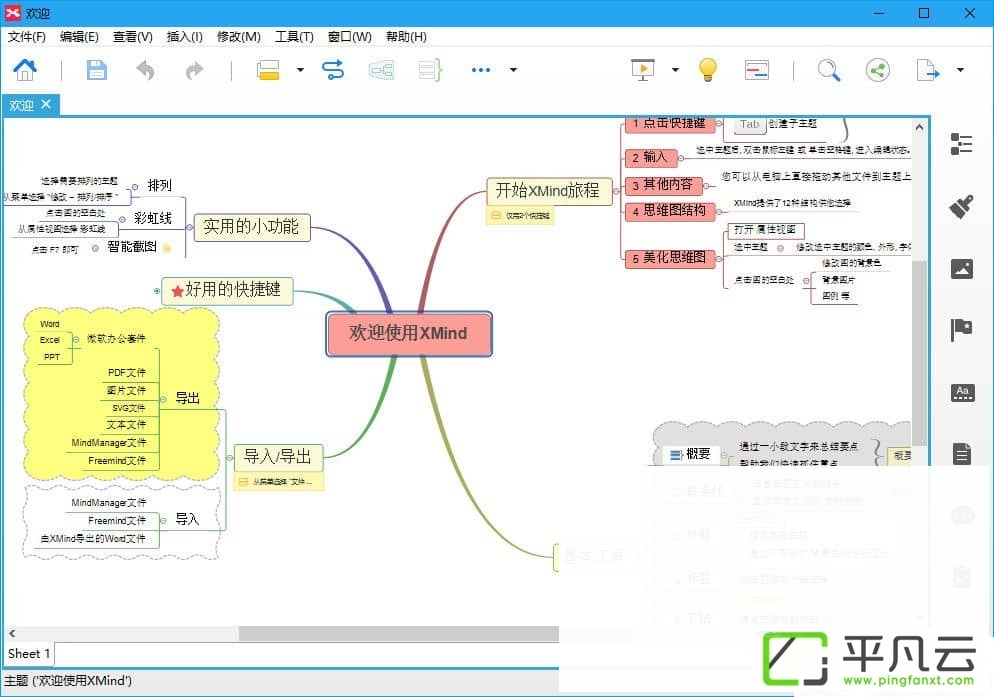Select the 彩虹线 subtopic
994x697 pixels.
pyautogui.click(x=153, y=219)
